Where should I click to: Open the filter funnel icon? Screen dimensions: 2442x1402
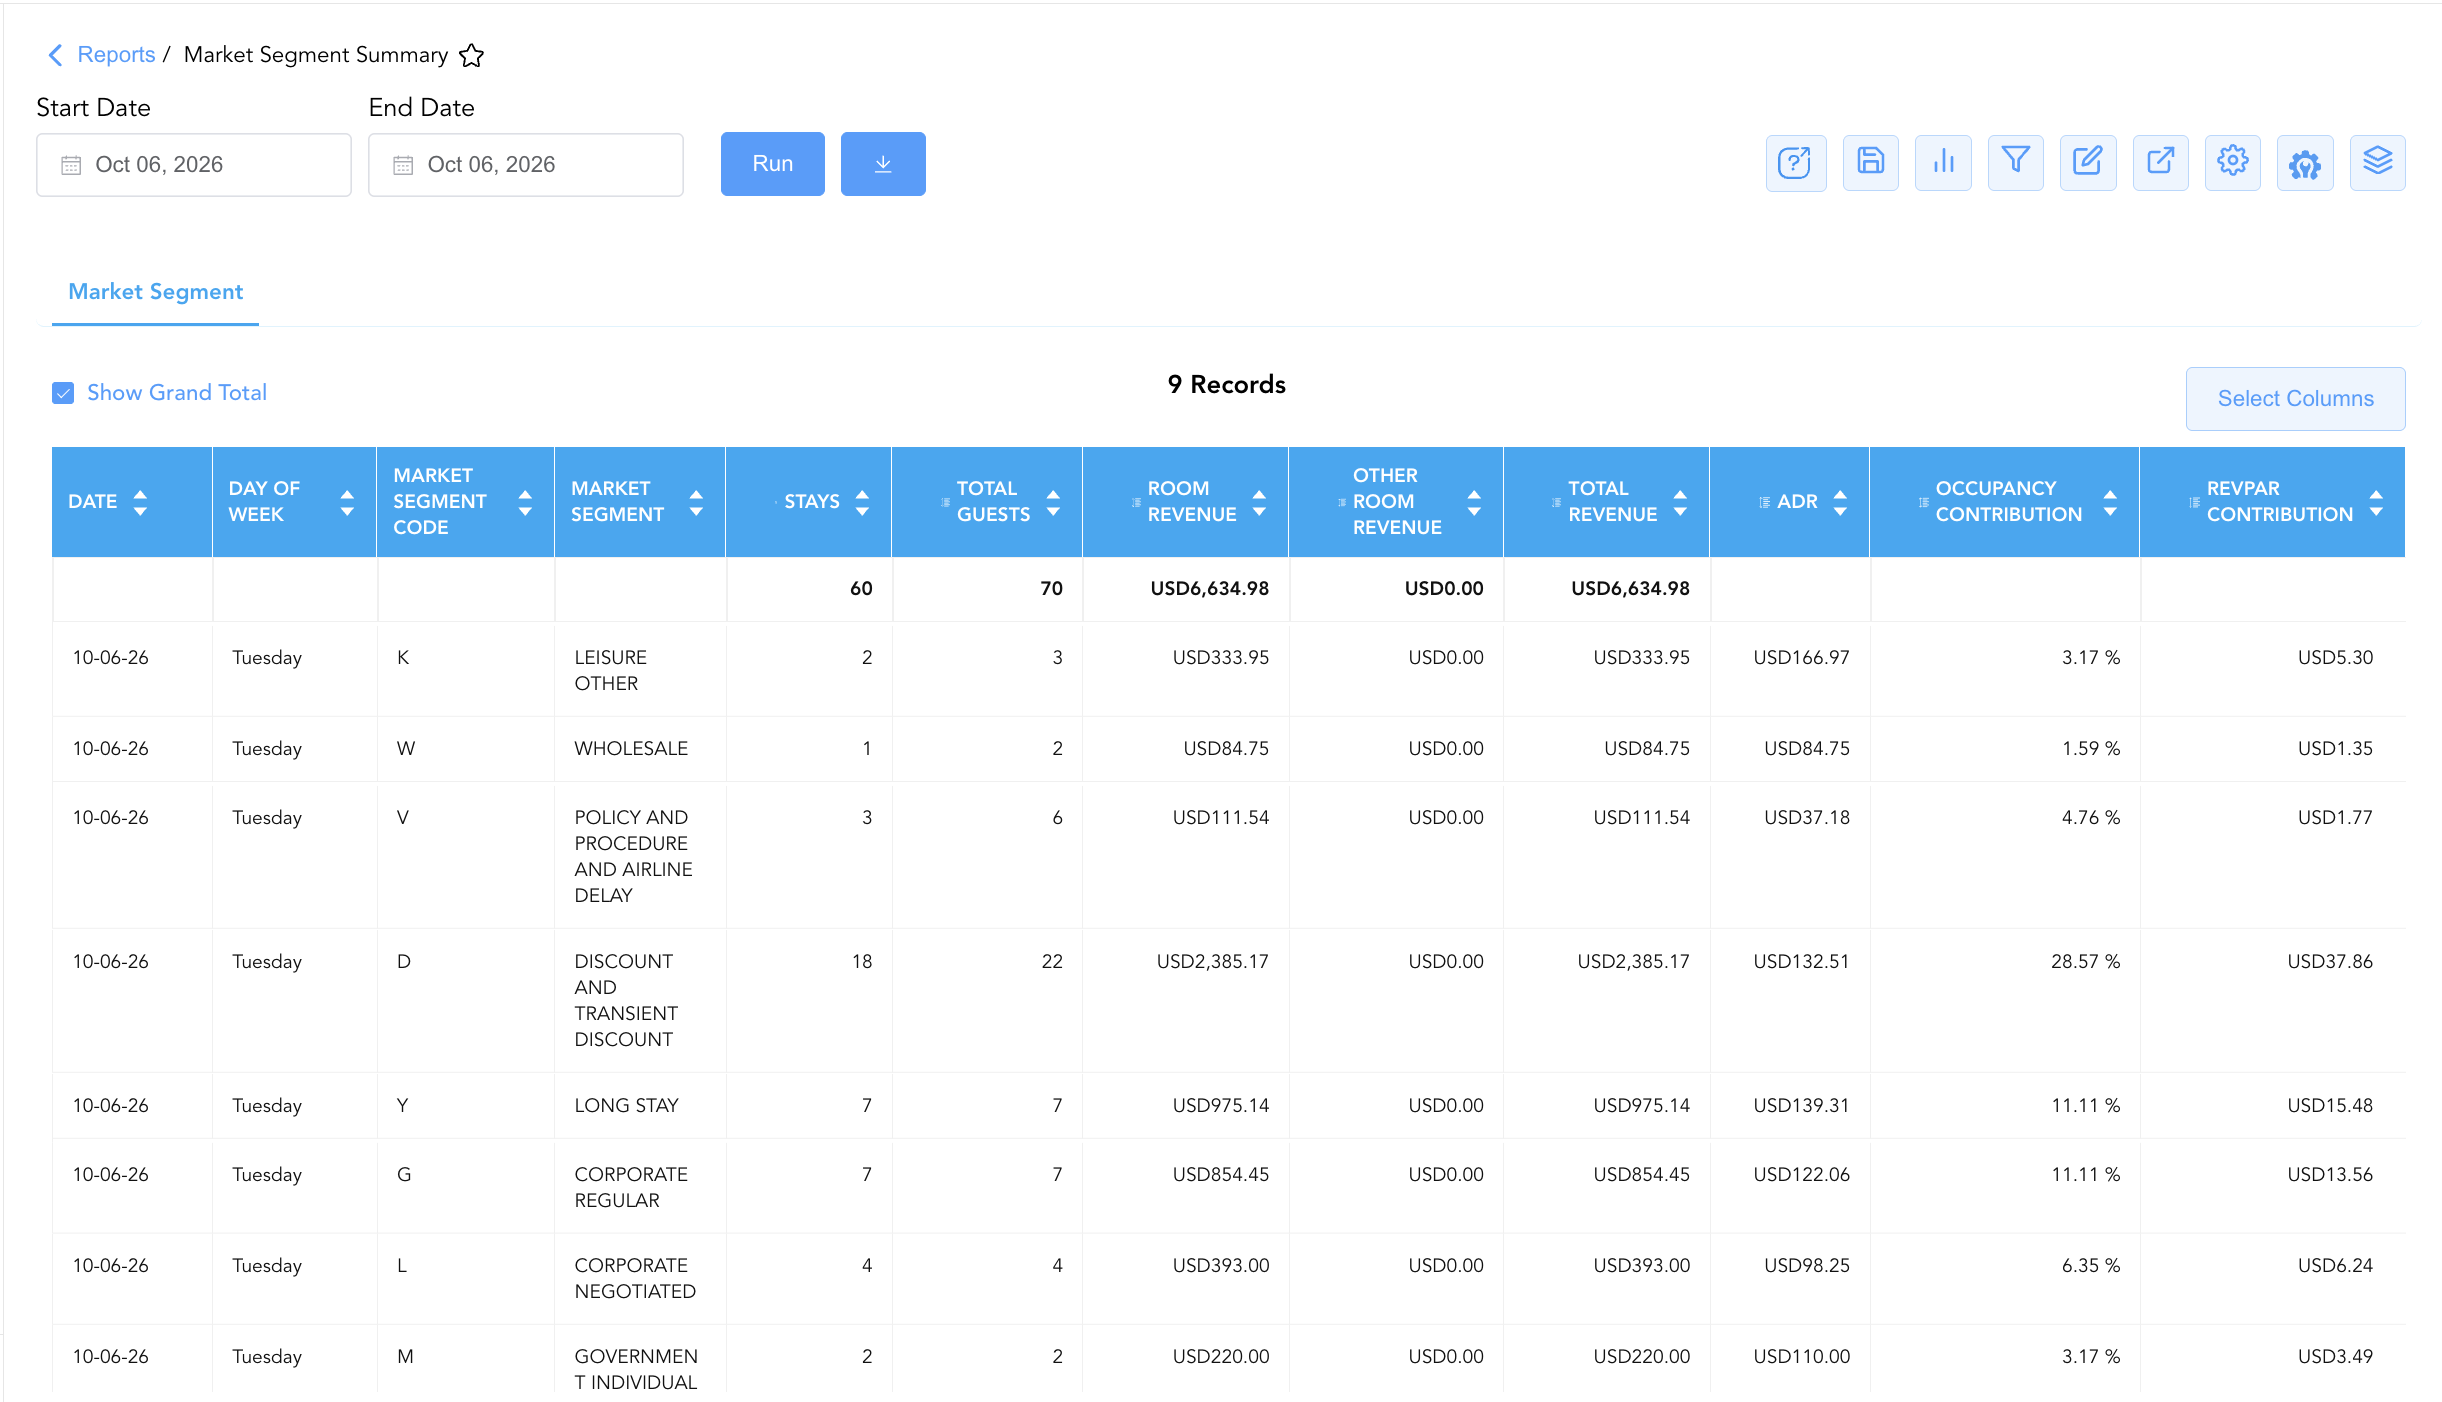click(2015, 163)
